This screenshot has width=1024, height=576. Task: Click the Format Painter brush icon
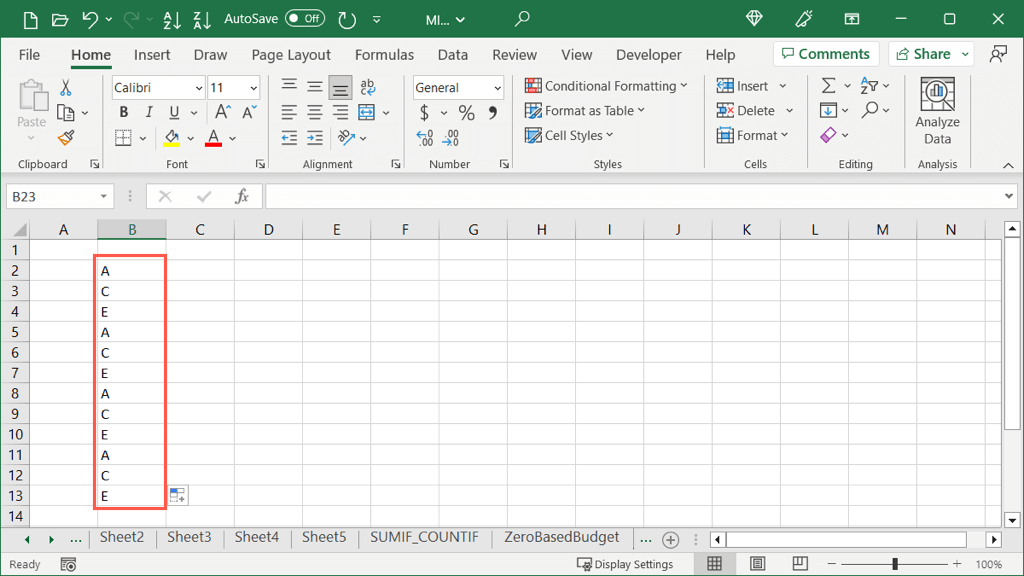click(x=66, y=138)
